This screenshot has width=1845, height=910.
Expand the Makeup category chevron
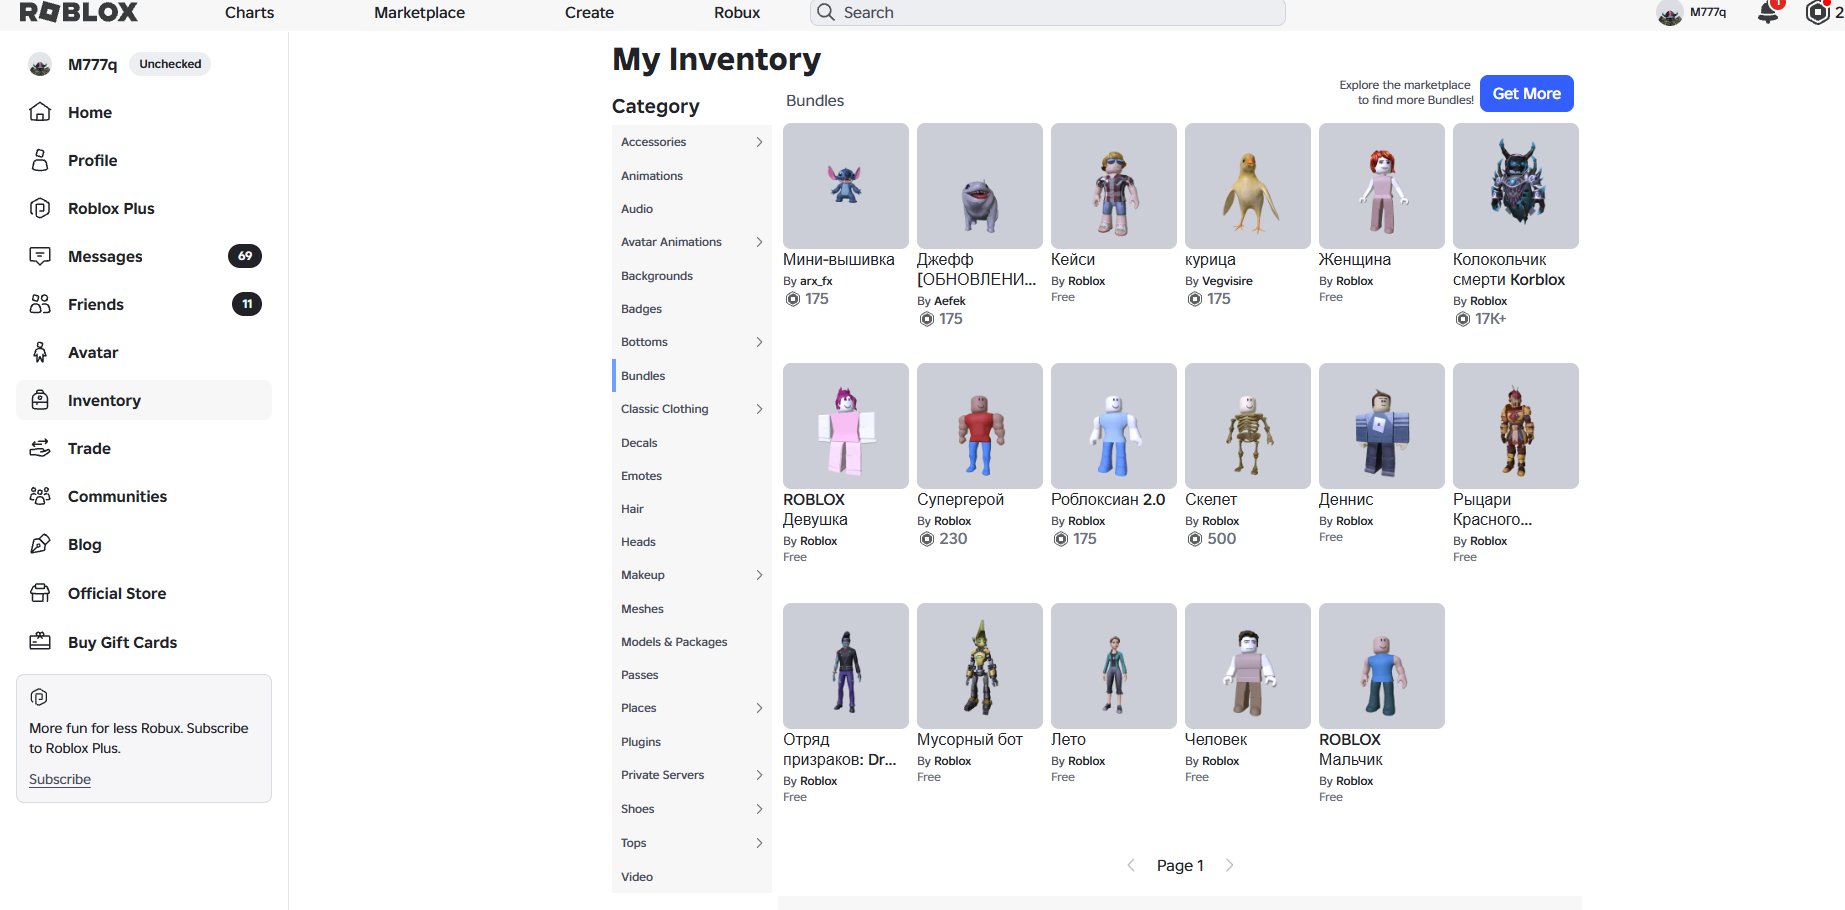(x=759, y=575)
